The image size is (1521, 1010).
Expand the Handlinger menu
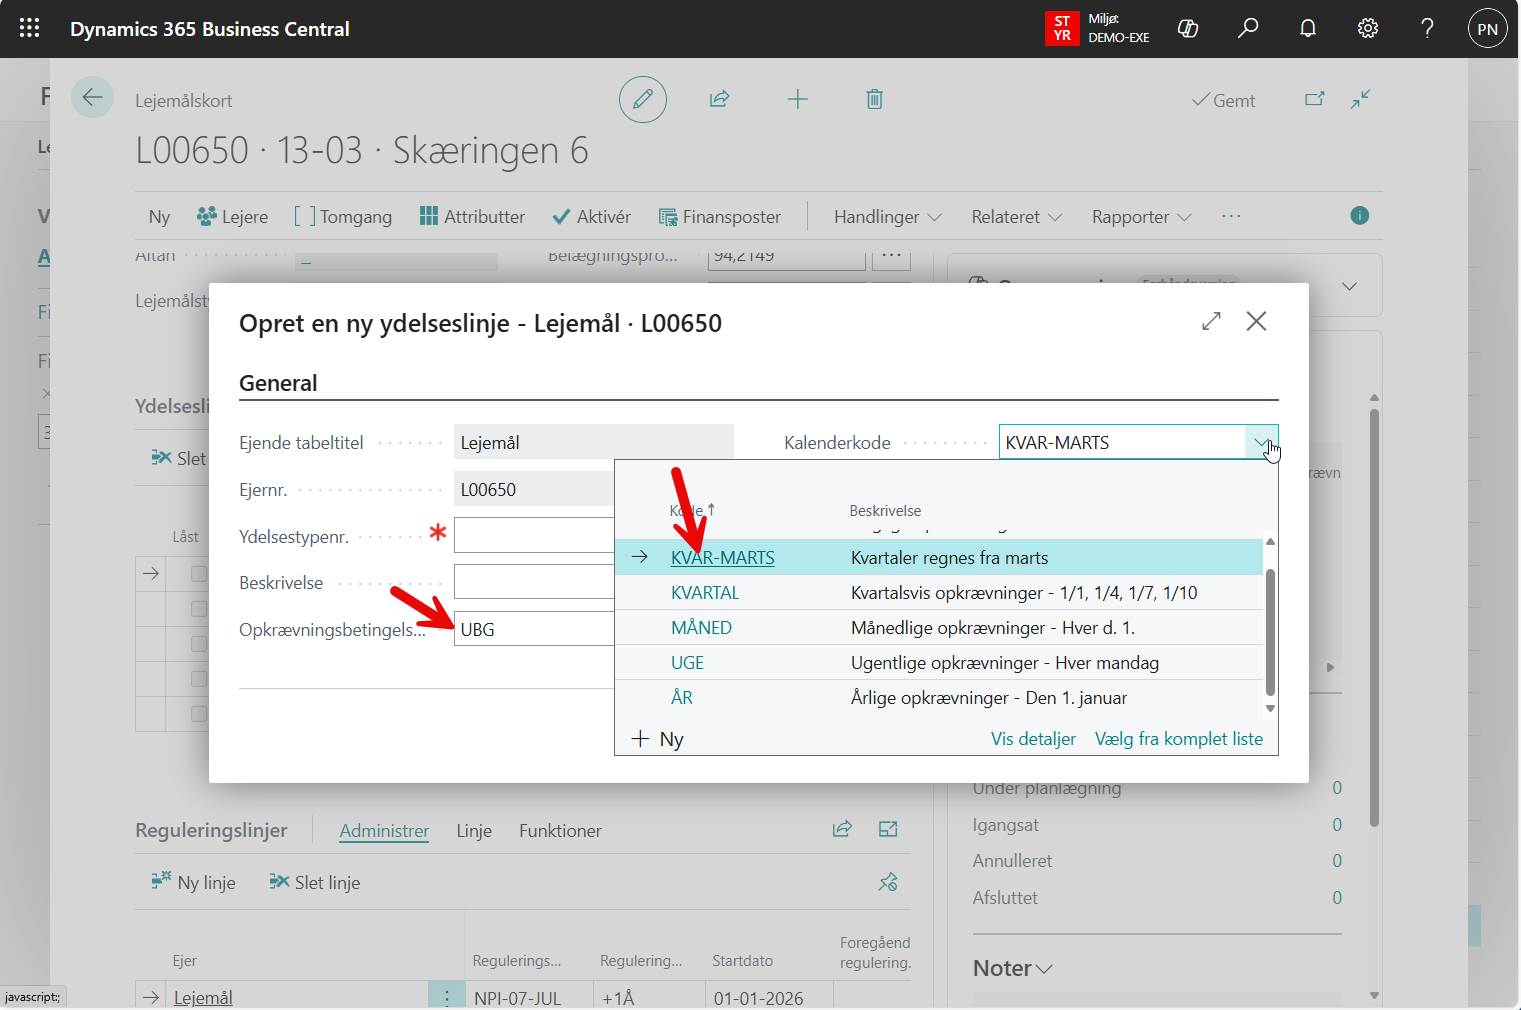tap(888, 217)
